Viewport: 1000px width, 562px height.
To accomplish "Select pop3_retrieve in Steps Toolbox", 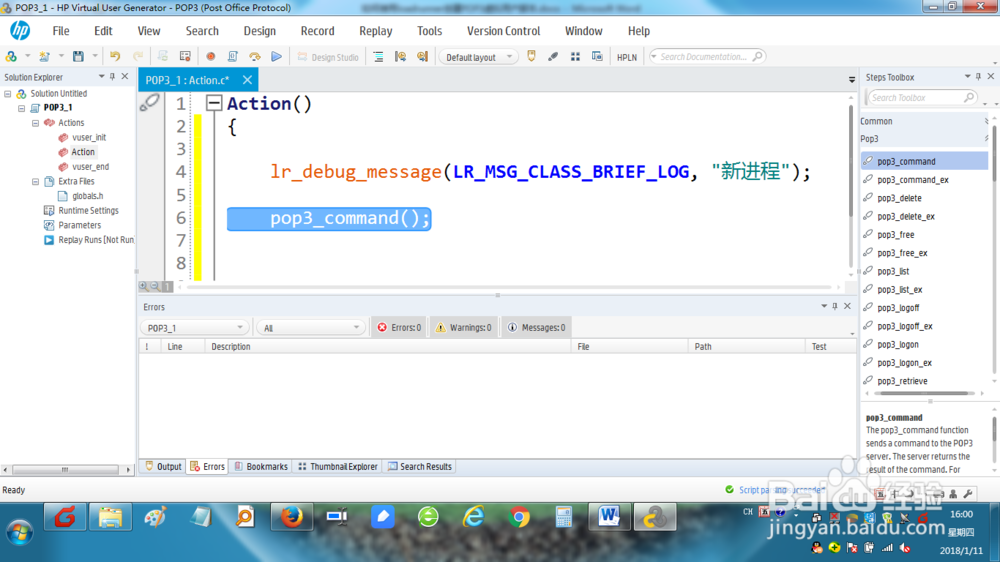I will point(902,381).
